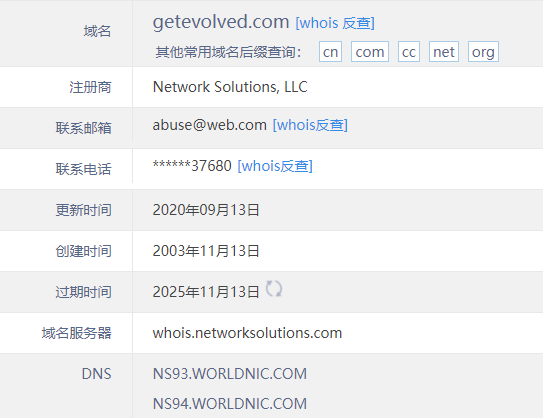Select the update date 2020年09月13日

point(206,210)
